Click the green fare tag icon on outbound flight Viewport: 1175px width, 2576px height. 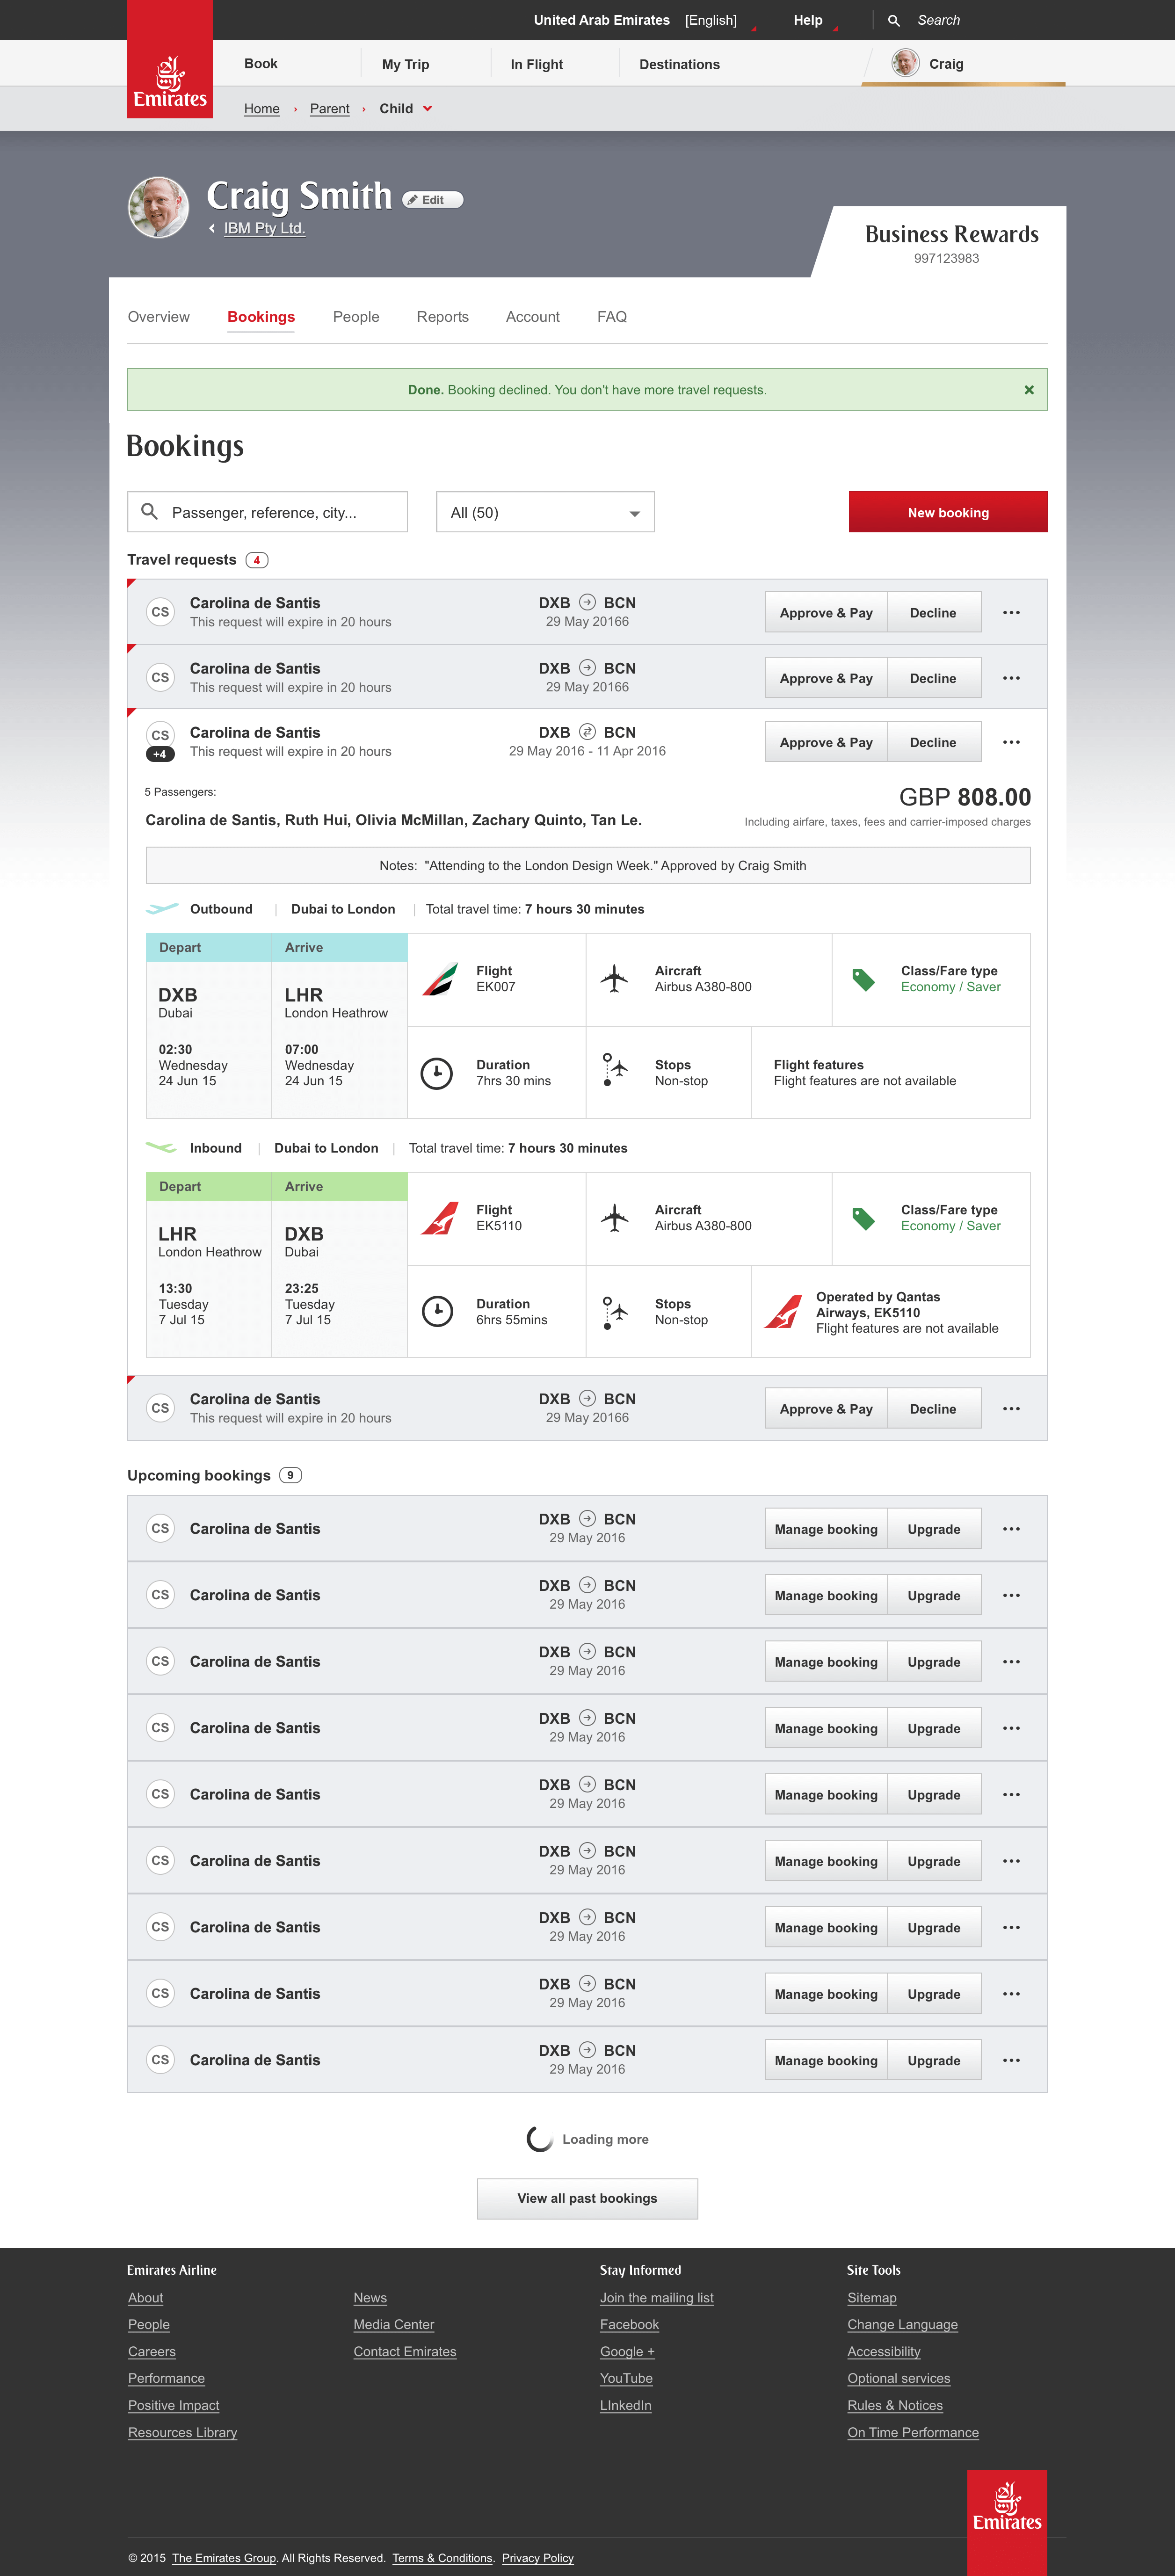(863, 979)
